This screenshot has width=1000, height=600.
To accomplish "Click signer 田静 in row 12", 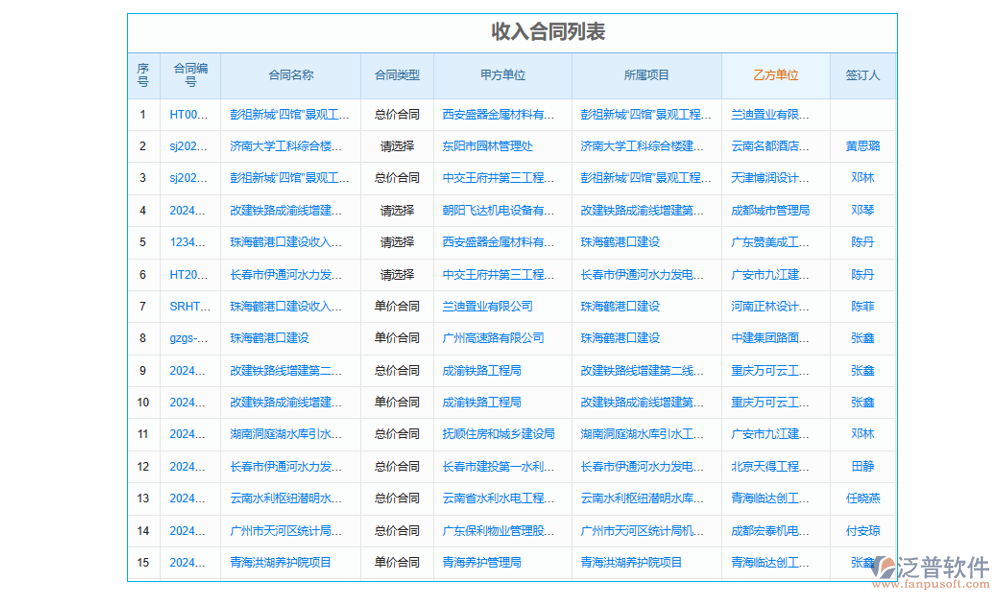I will point(862,466).
